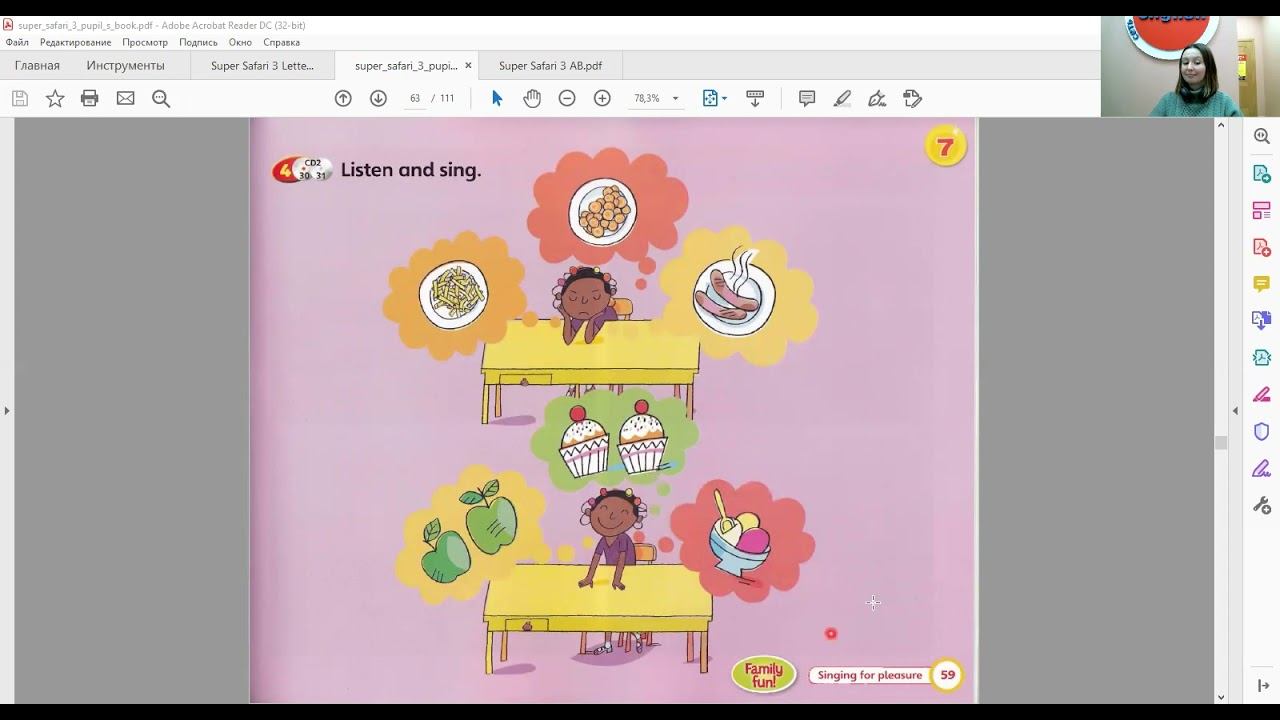
Task: Open the Справка menu
Action: pyautogui.click(x=282, y=42)
